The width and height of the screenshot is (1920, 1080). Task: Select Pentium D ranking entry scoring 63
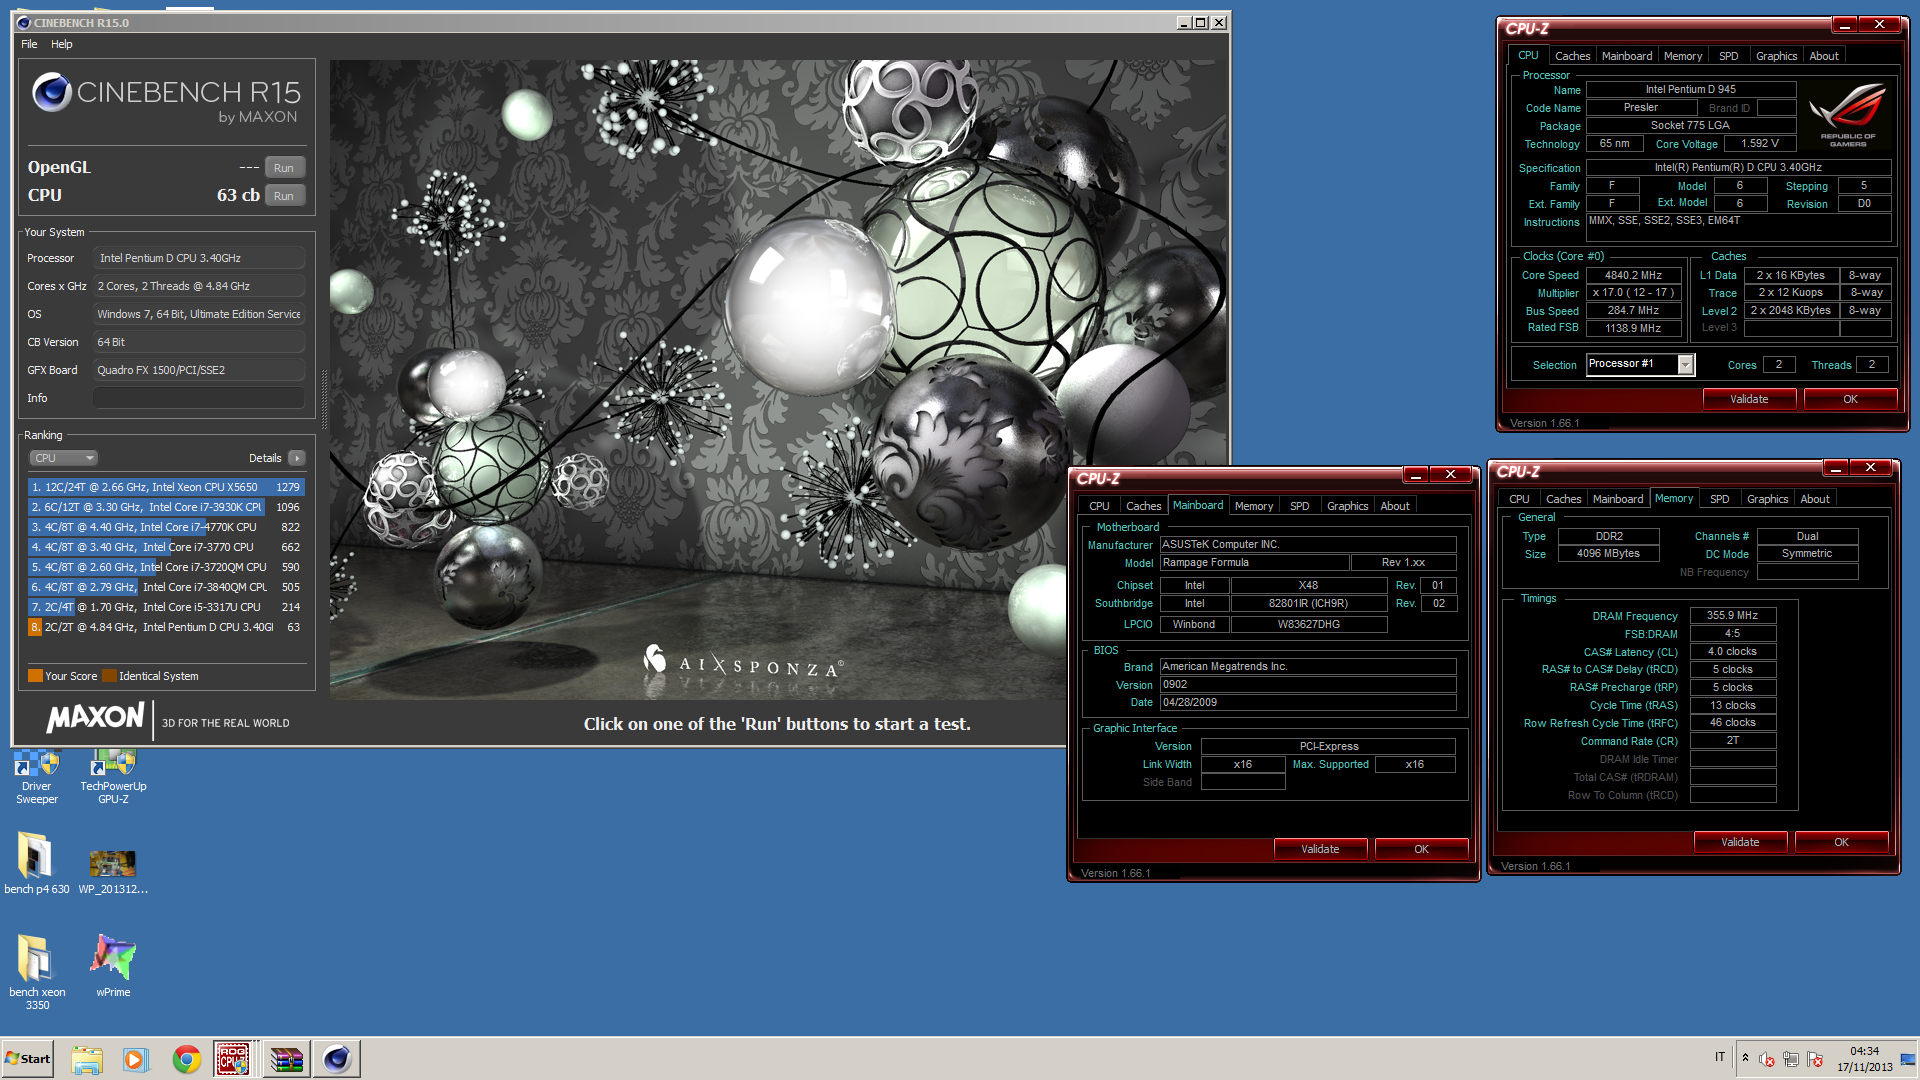[166, 627]
